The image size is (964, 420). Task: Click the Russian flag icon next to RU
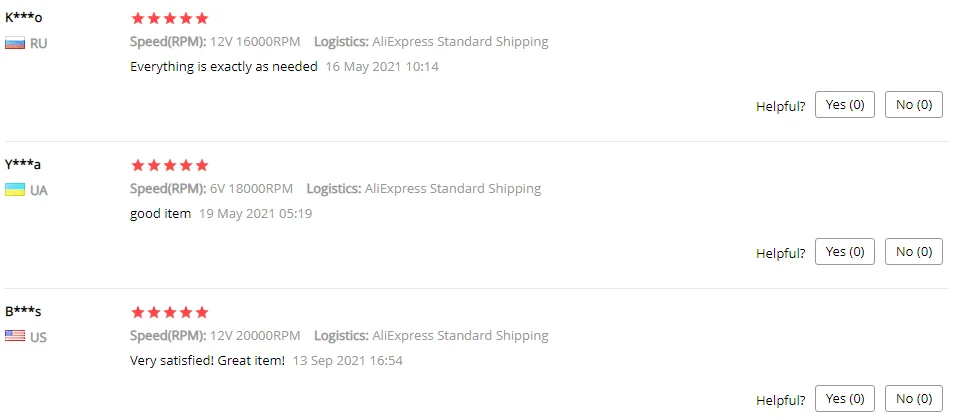tap(14, 43)
